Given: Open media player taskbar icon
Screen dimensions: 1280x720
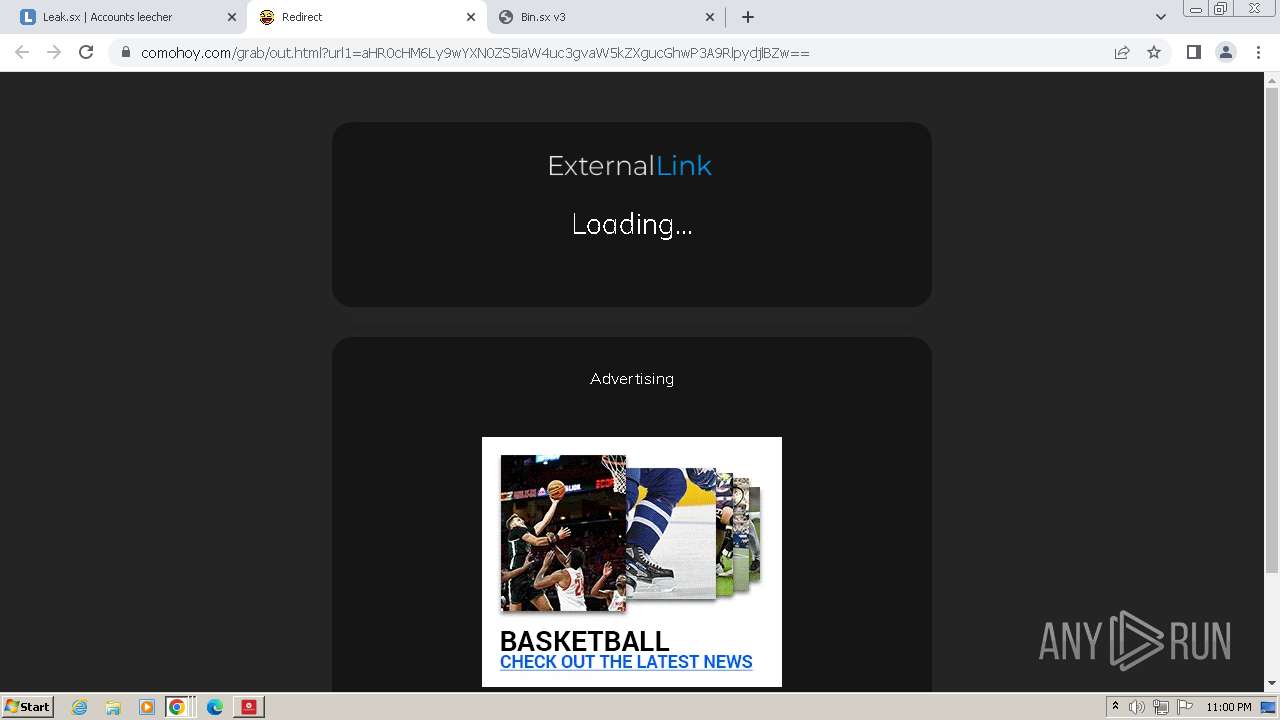Looking at the screenshot, I should (146, 707).
